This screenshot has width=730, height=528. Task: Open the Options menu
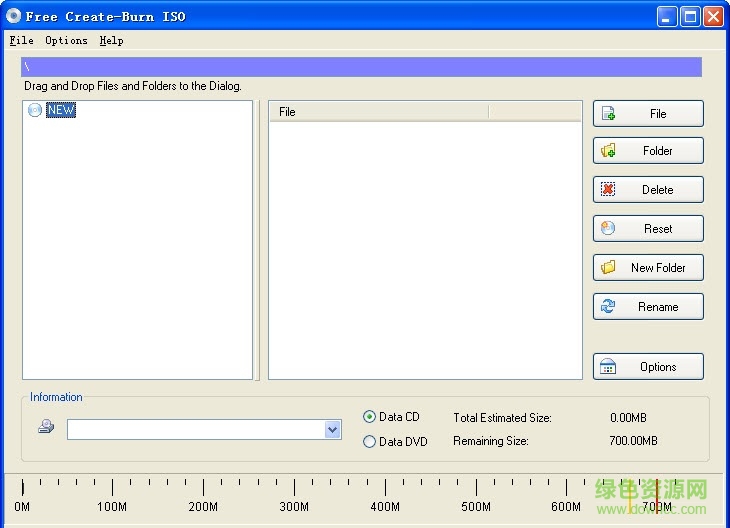(x=66, y=41)
